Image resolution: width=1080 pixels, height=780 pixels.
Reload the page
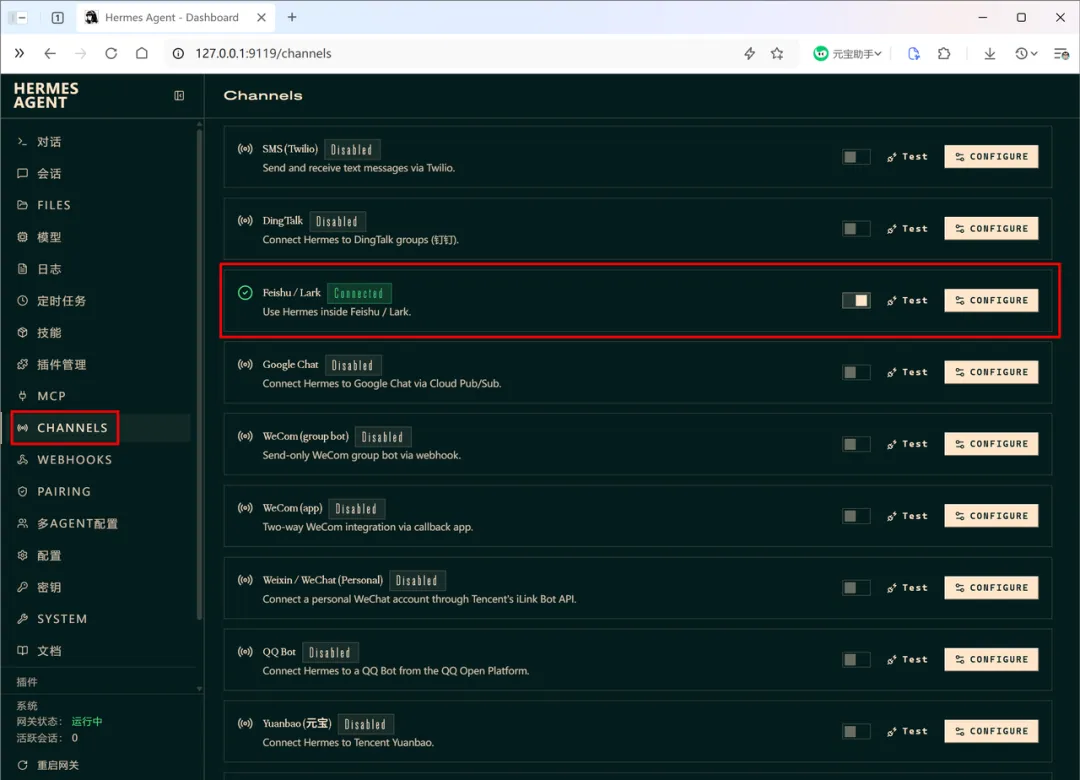pyautogui.click(x=111, y=54)
